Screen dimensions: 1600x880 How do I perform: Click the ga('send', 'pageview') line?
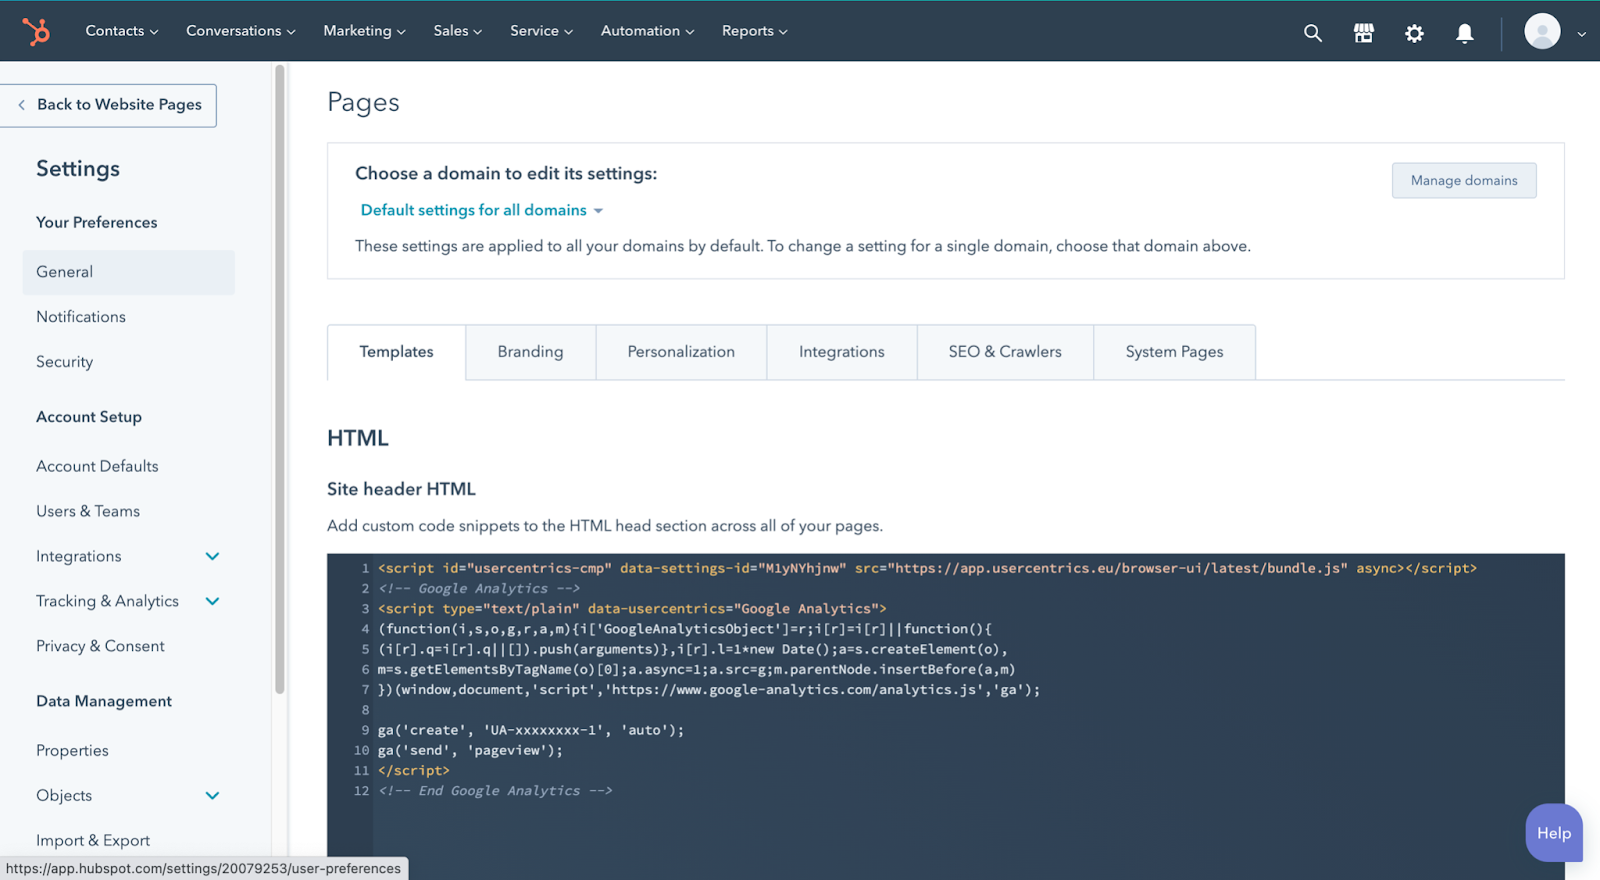tap(470, 750)
